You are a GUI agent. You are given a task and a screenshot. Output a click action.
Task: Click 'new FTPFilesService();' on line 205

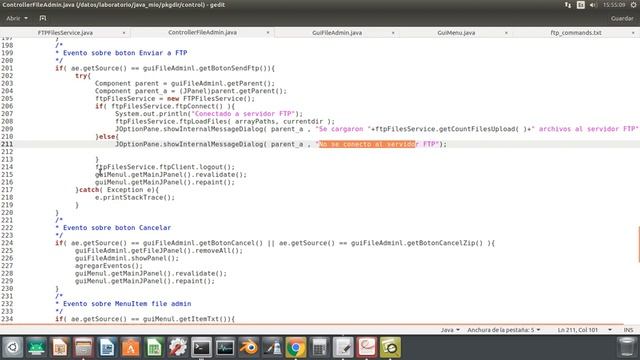[211, 98]
